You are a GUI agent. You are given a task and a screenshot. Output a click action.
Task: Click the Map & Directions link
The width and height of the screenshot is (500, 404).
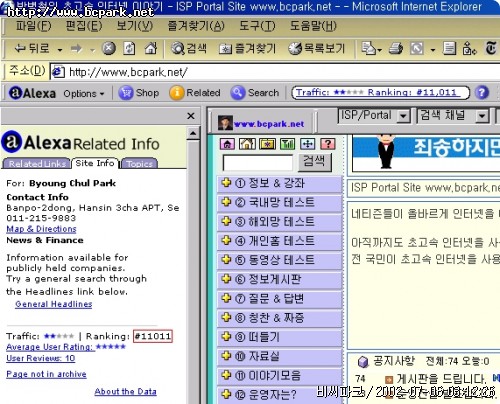pyautogui.click(x=41, y=229)
